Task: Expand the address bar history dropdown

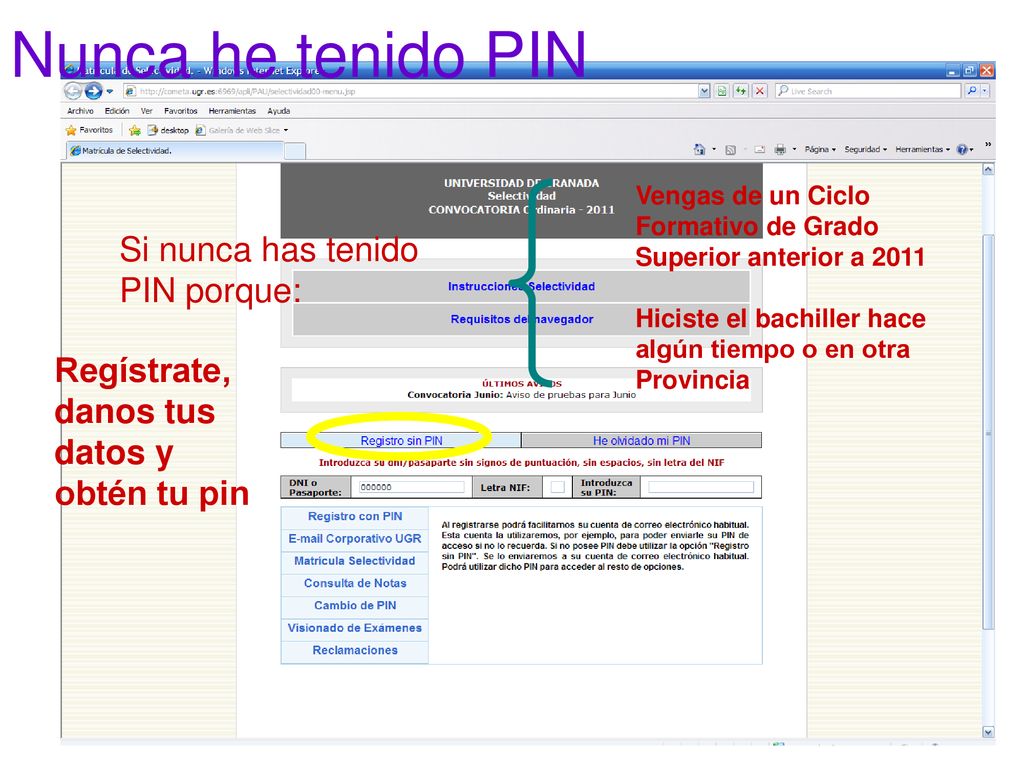Action: coord(704,91)
